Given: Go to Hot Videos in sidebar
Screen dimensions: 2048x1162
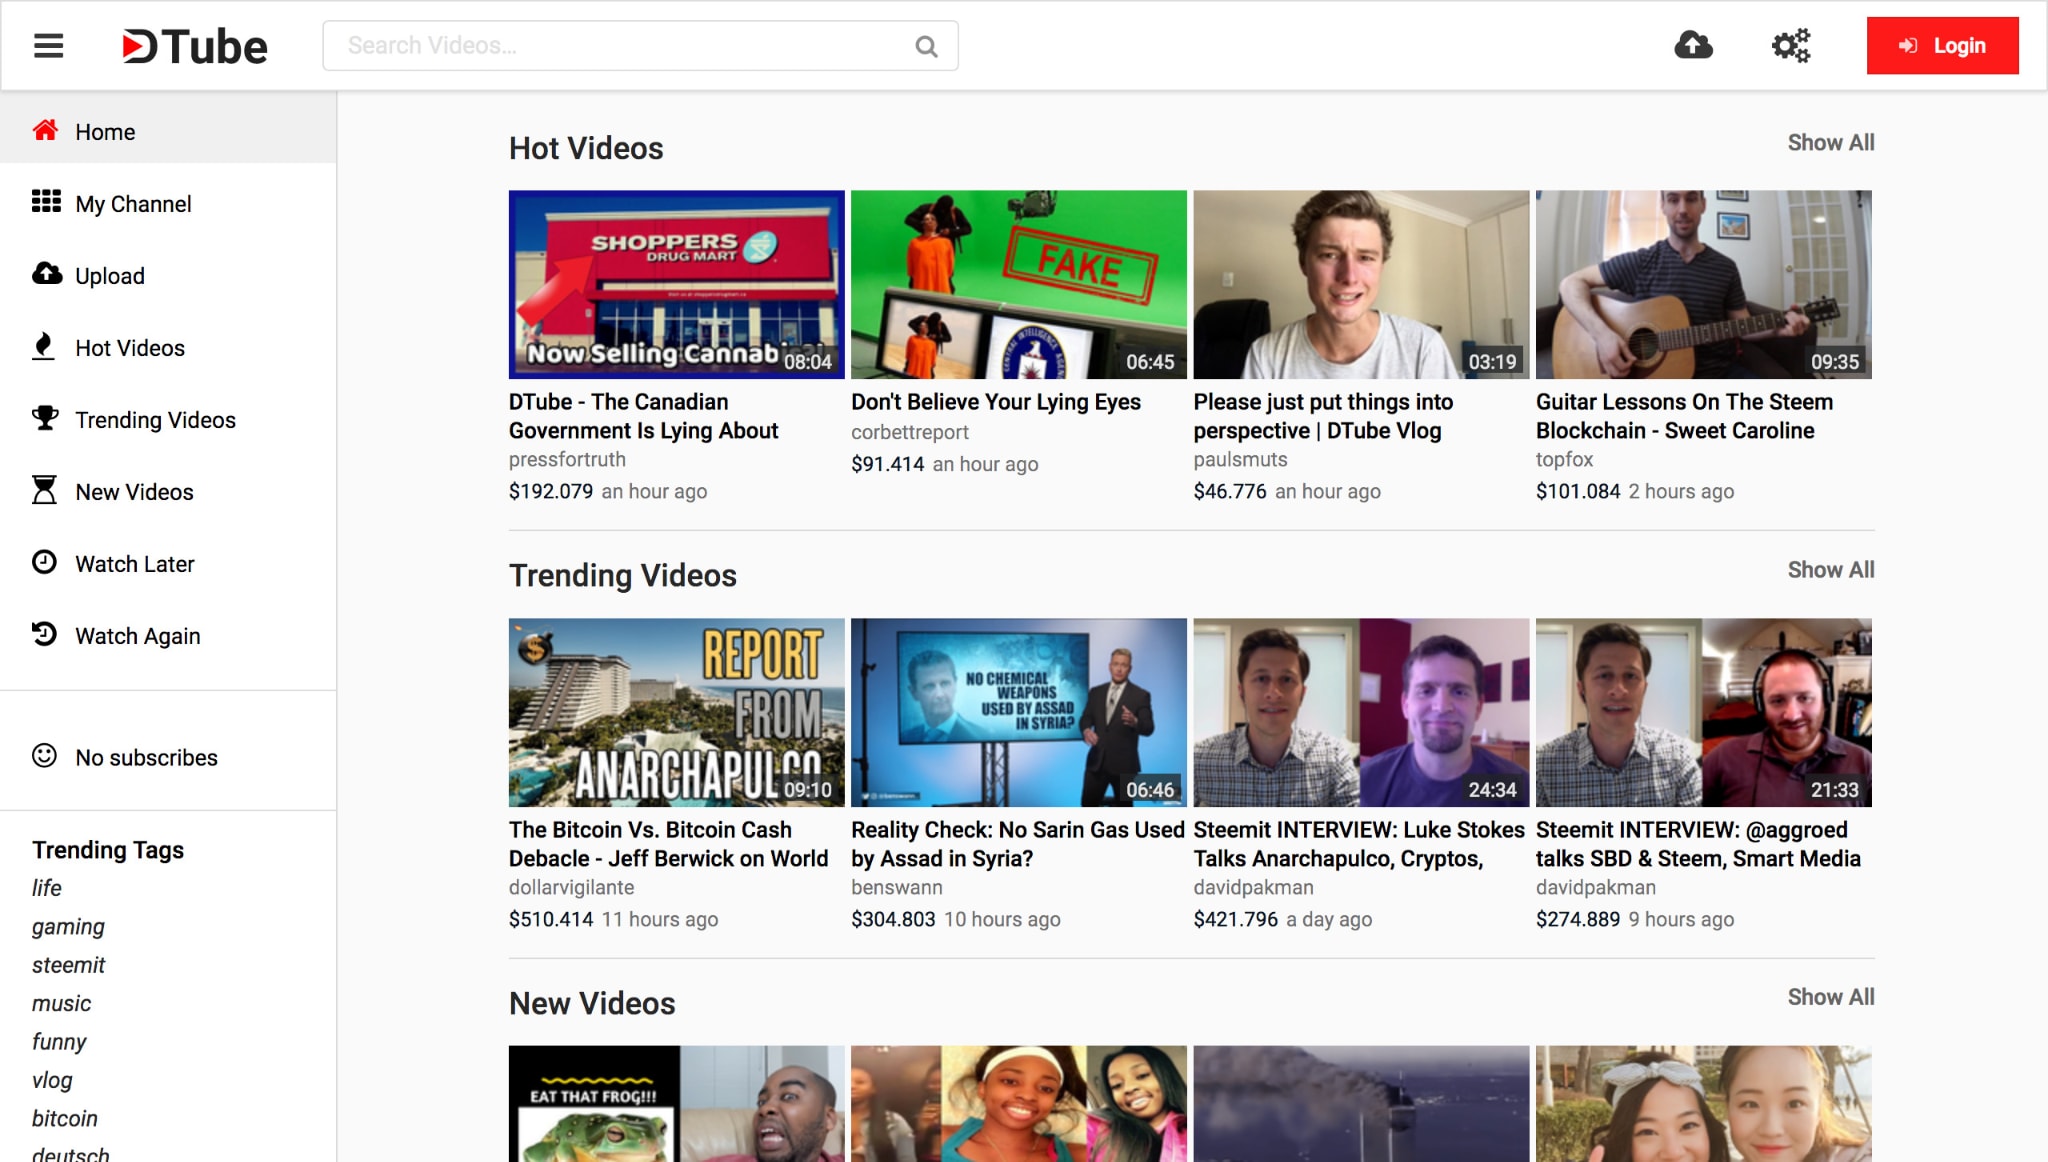Looking at the screenshot, I should 168,347.
